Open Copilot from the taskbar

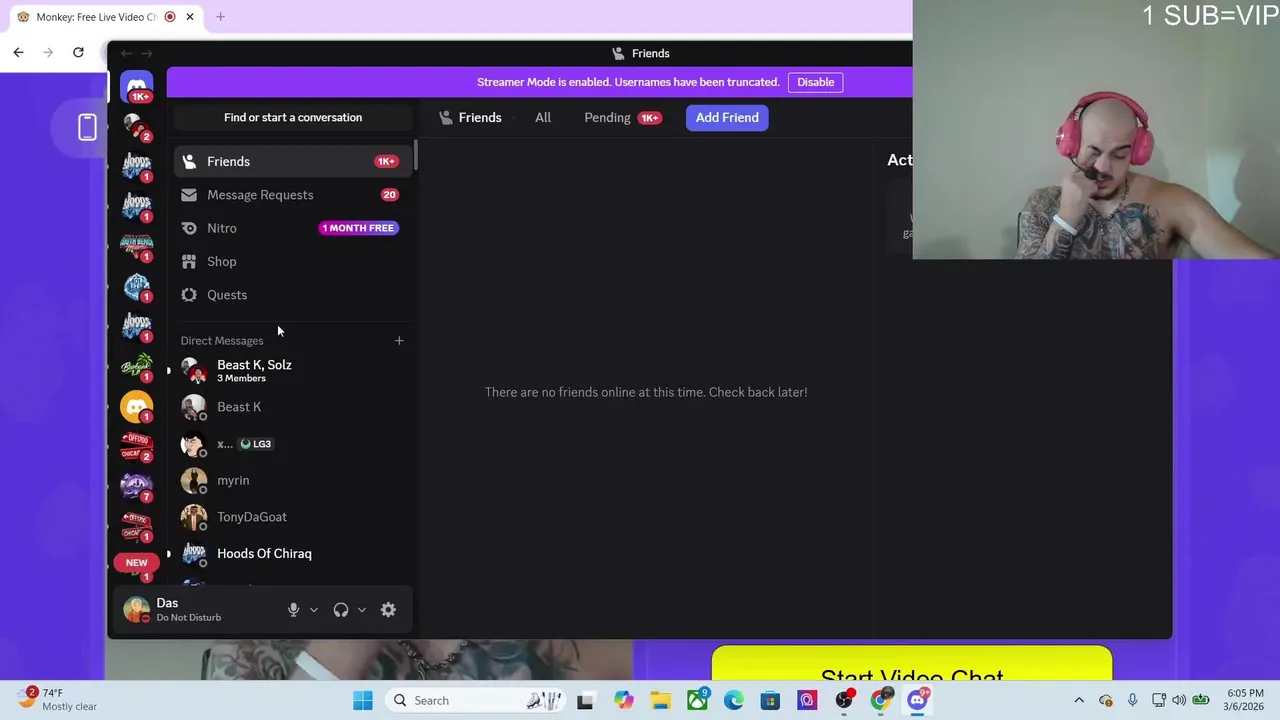(623, 700)
